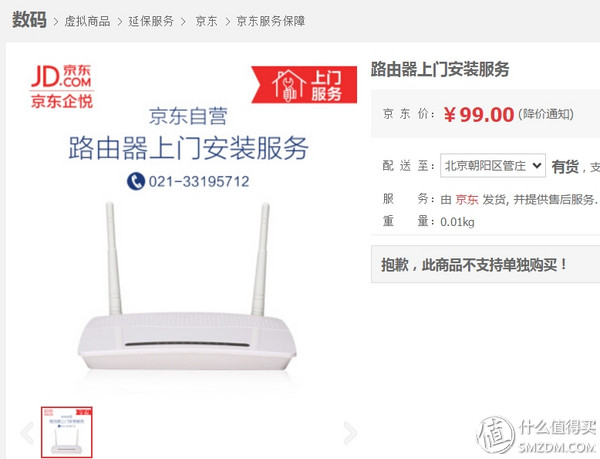
Task: Open the 京东 breadcrumb link
Action: point(206,21)
